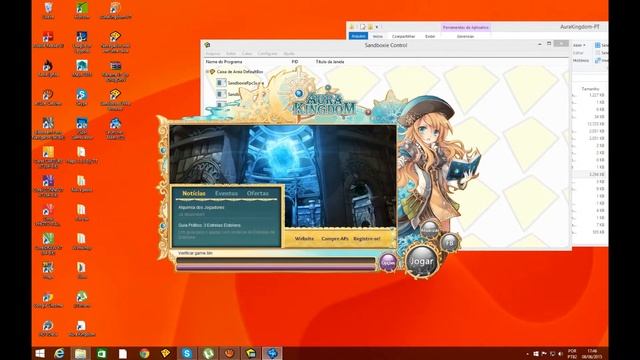Viewport: 640px width, 360px height.
Task: Minimize the Sandboxie Control window
Action: (540, 44)
